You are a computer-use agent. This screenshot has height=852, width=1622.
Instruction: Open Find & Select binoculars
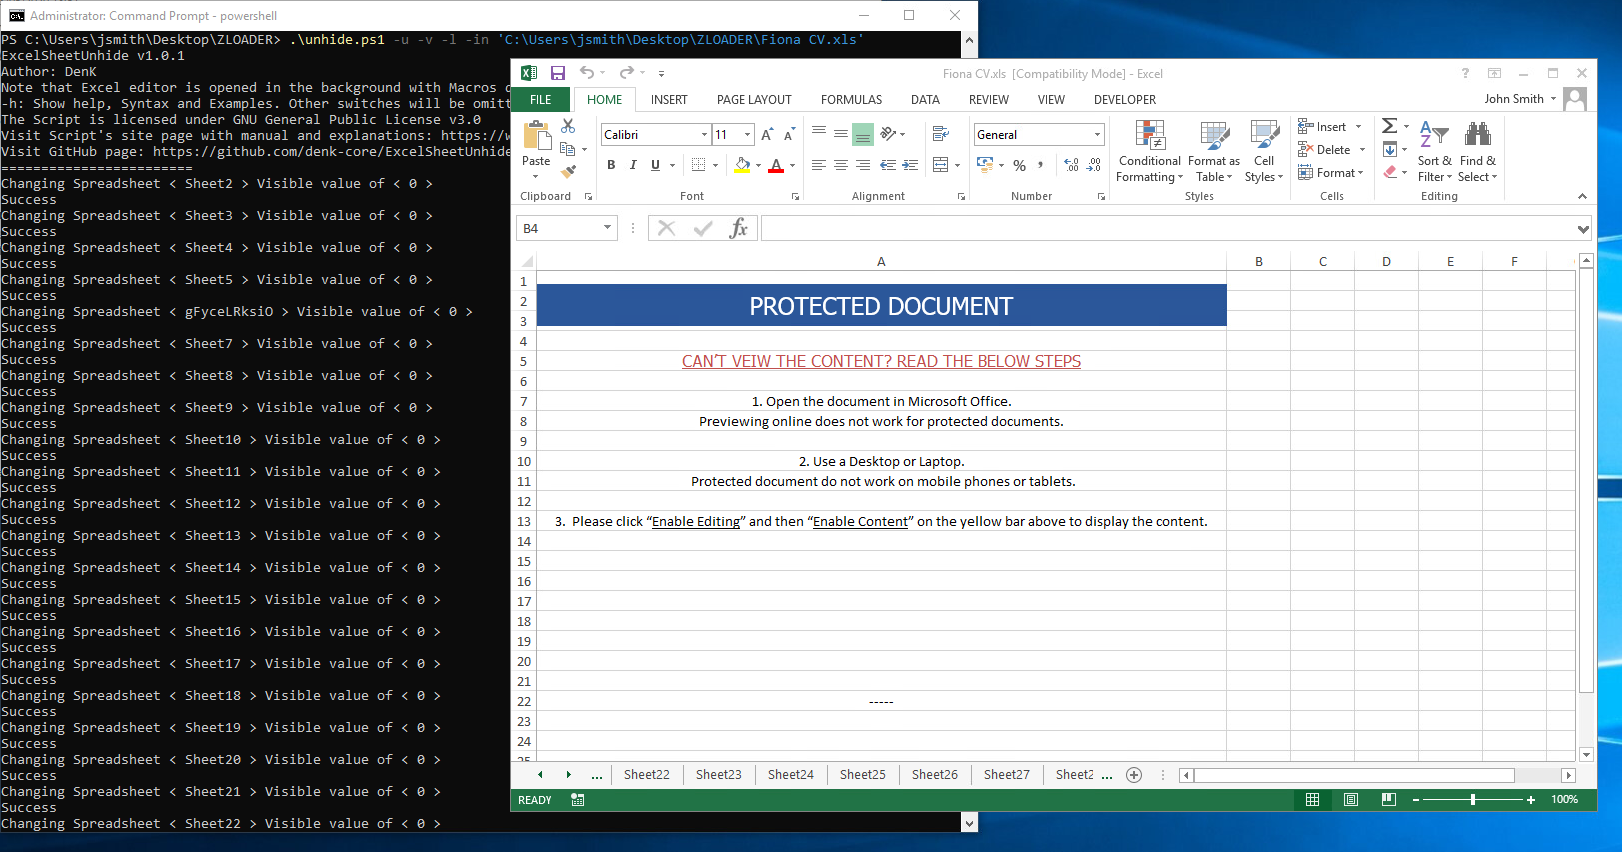[1478, 151]
